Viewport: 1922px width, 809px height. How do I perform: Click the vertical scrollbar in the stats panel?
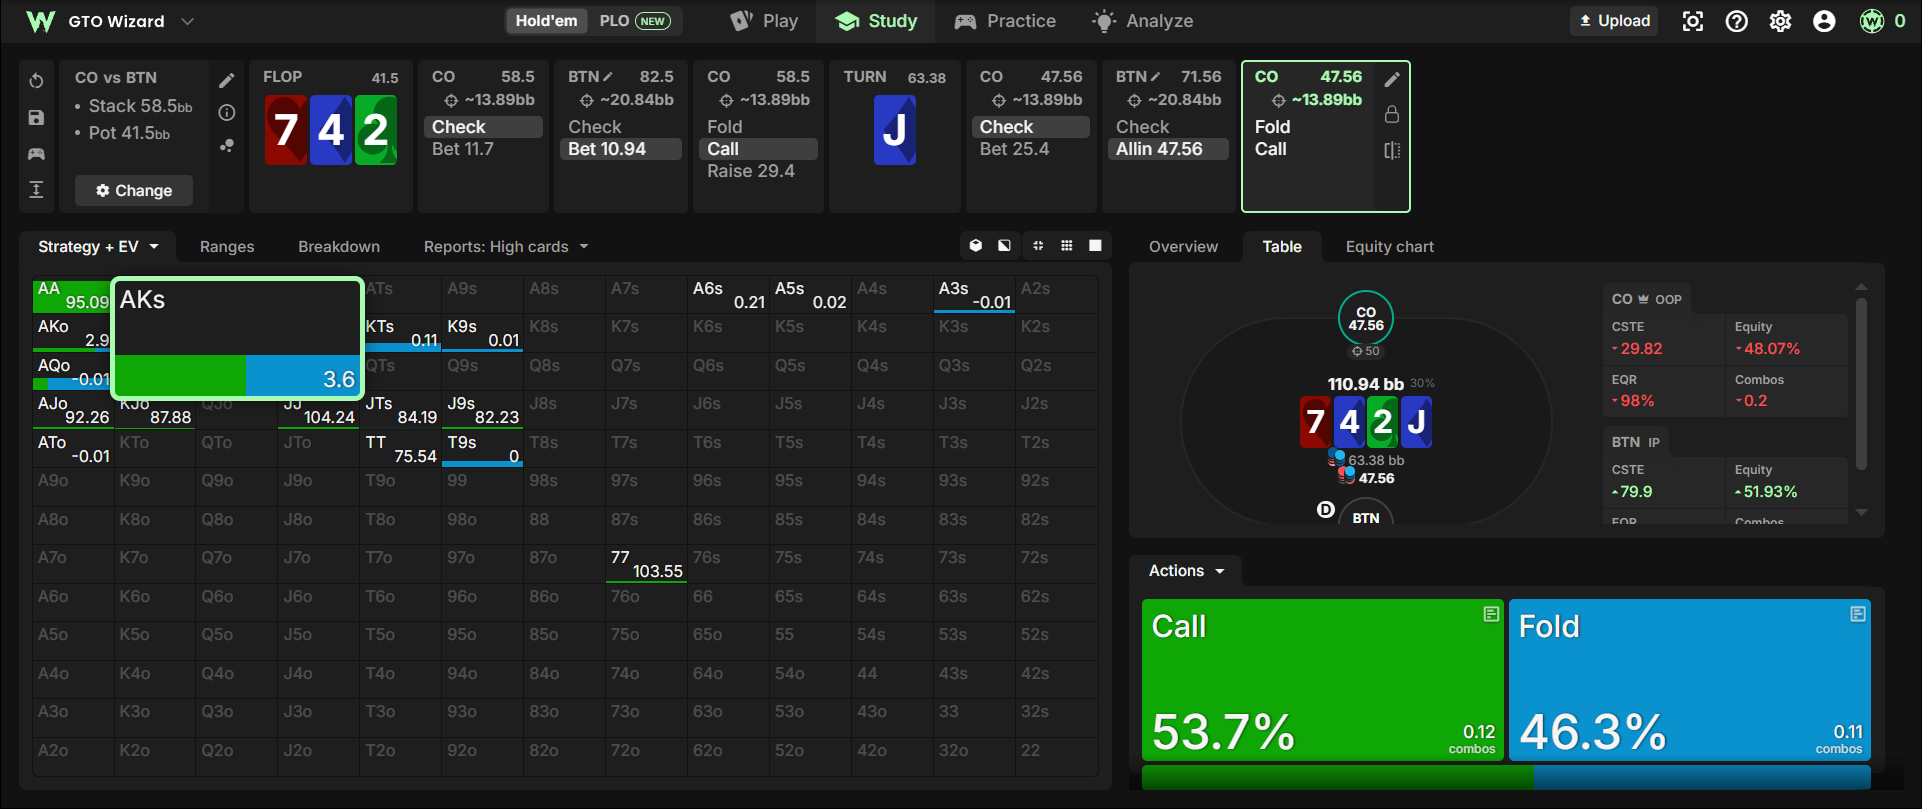point(1861,383)
